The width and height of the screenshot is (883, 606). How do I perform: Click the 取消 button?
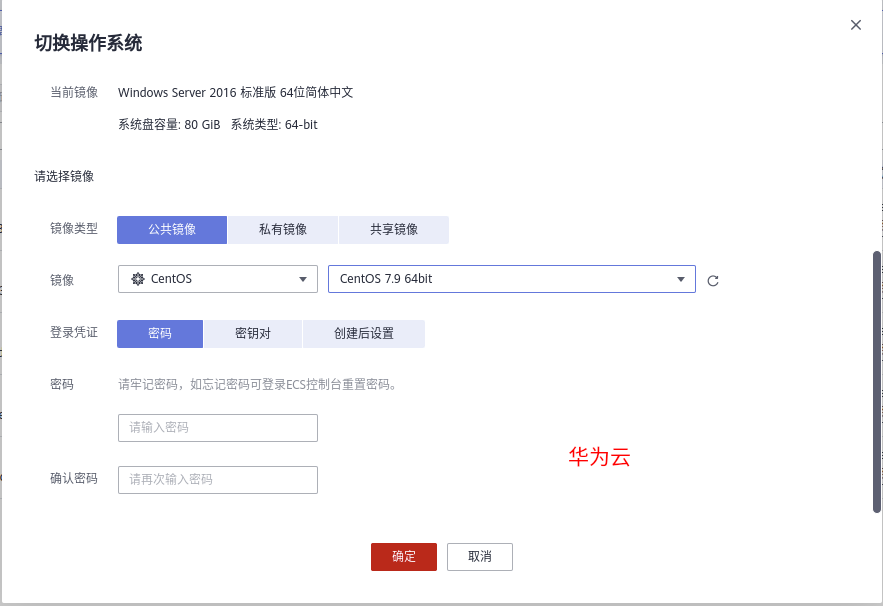480,557
